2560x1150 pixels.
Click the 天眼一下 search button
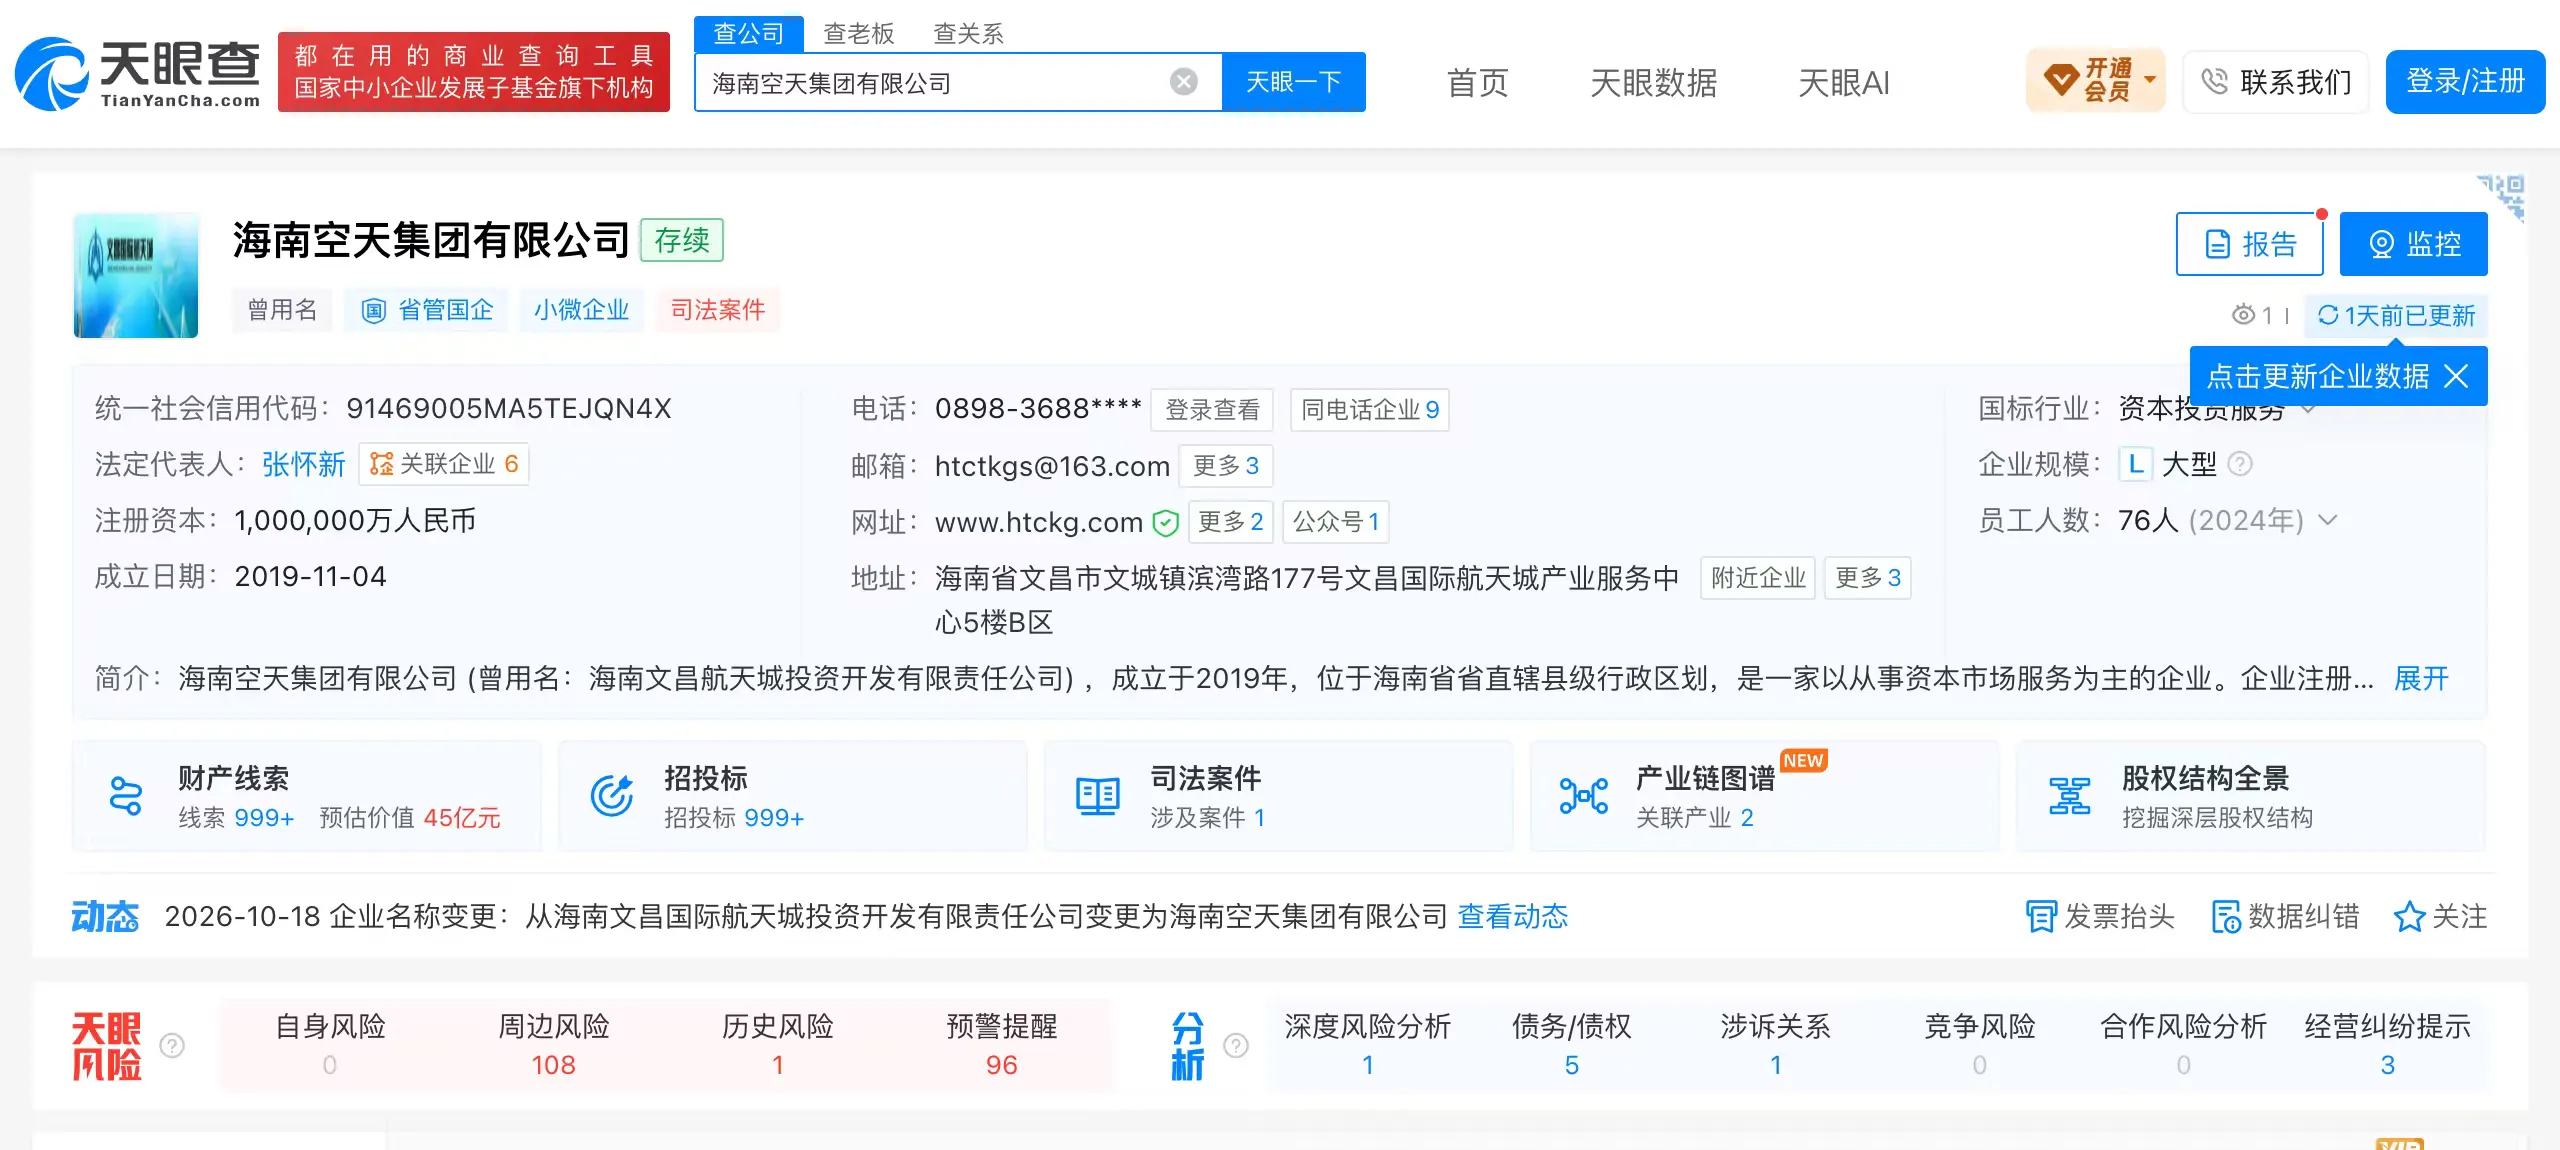coord(1294,82)
